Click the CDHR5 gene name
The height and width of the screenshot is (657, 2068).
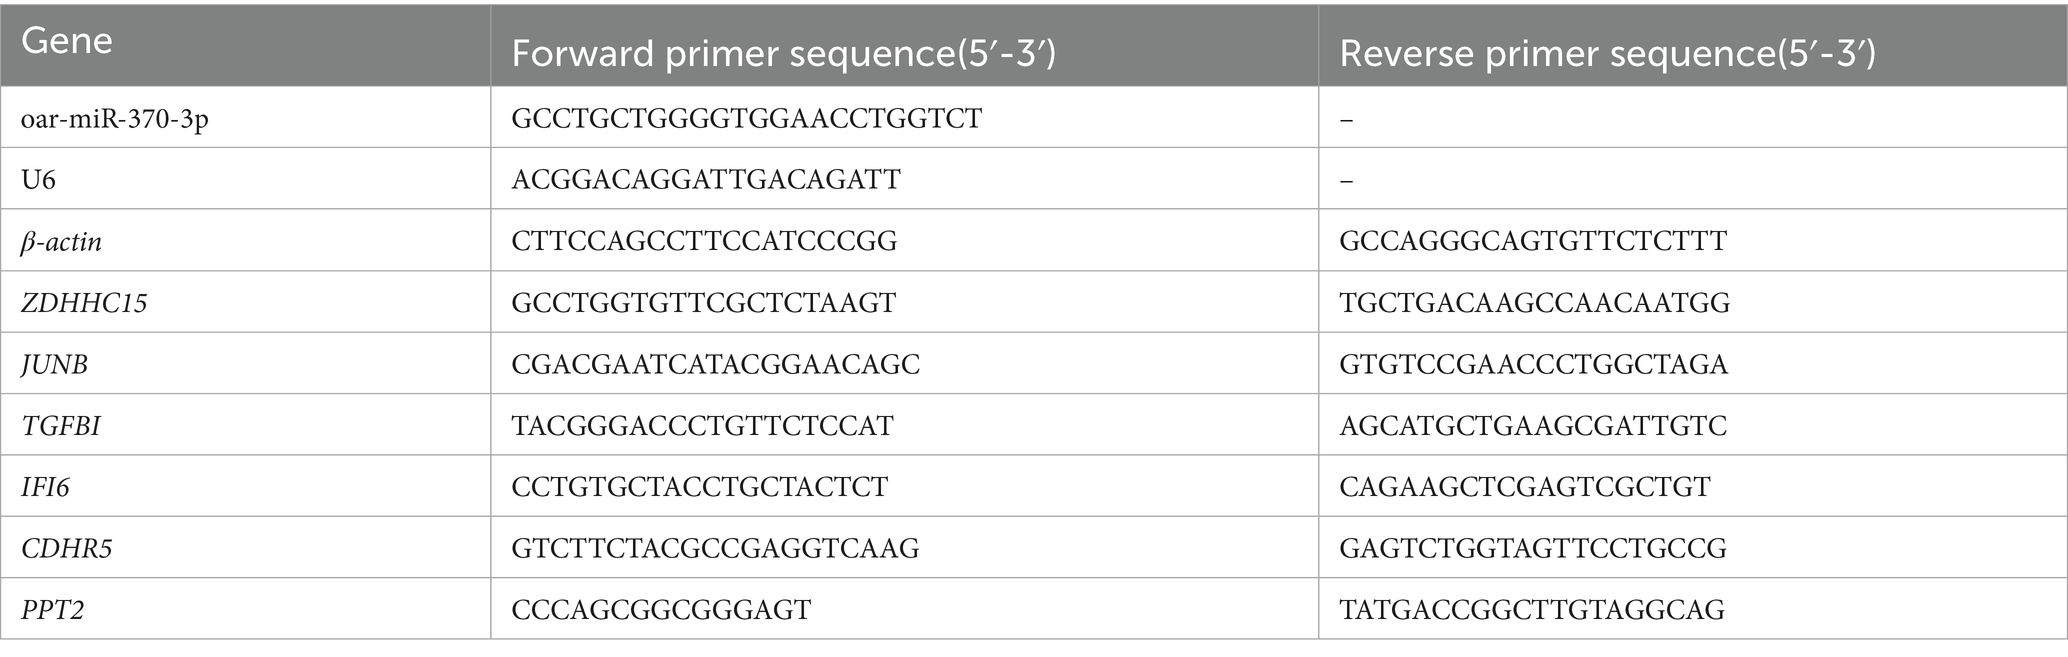66,549
